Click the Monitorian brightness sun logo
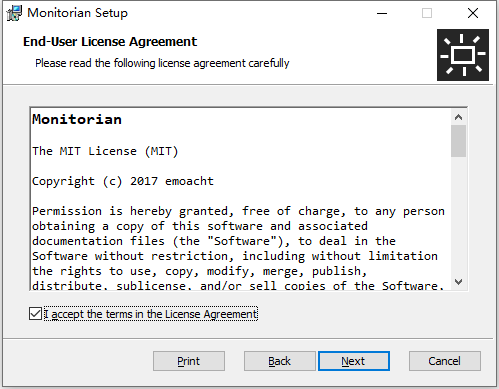This screenshot has height=389, width=499. point(463,55)
